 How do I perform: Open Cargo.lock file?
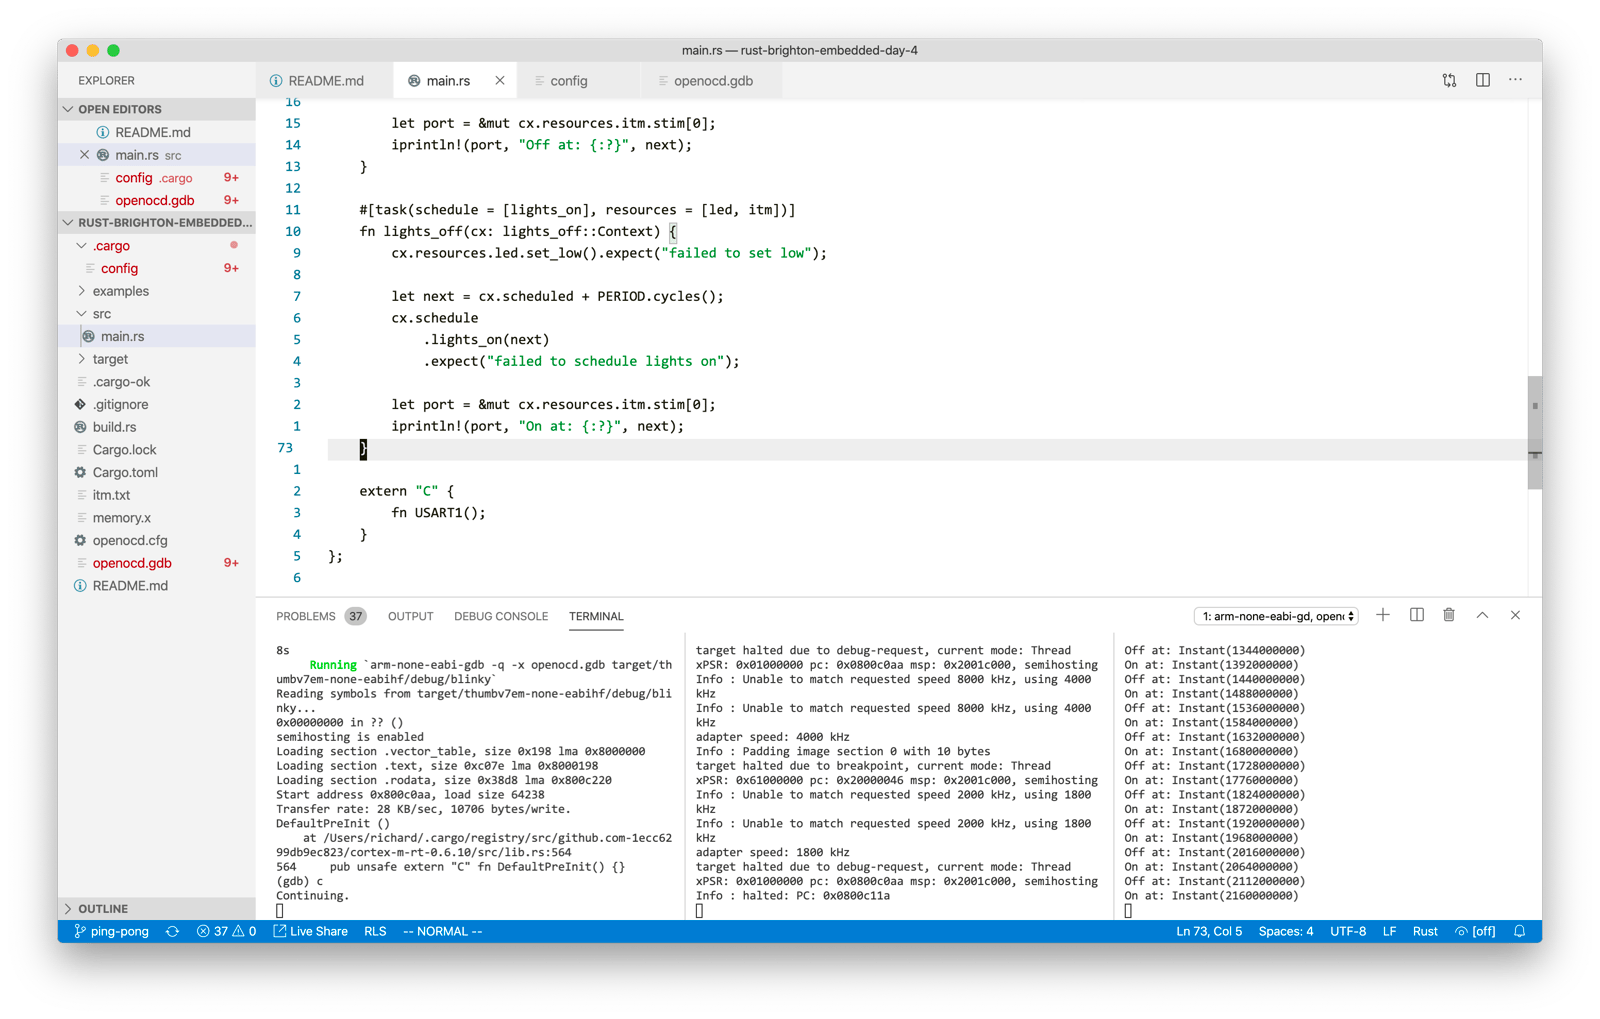(x=156, y=450)
